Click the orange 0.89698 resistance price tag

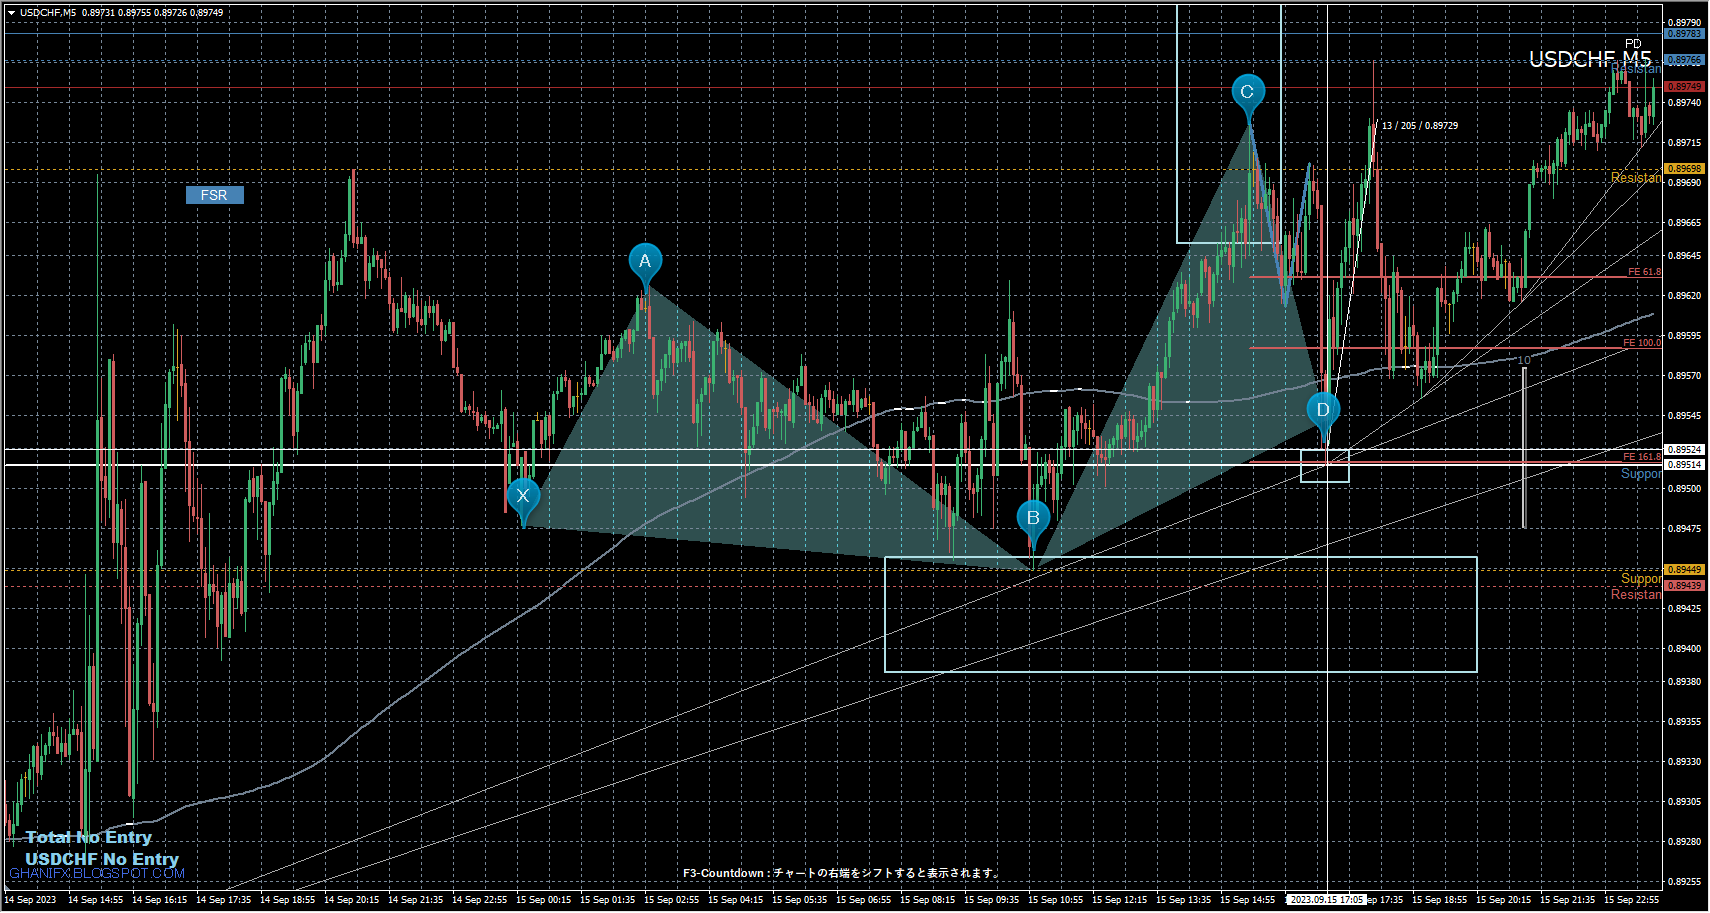point(1684,169)
